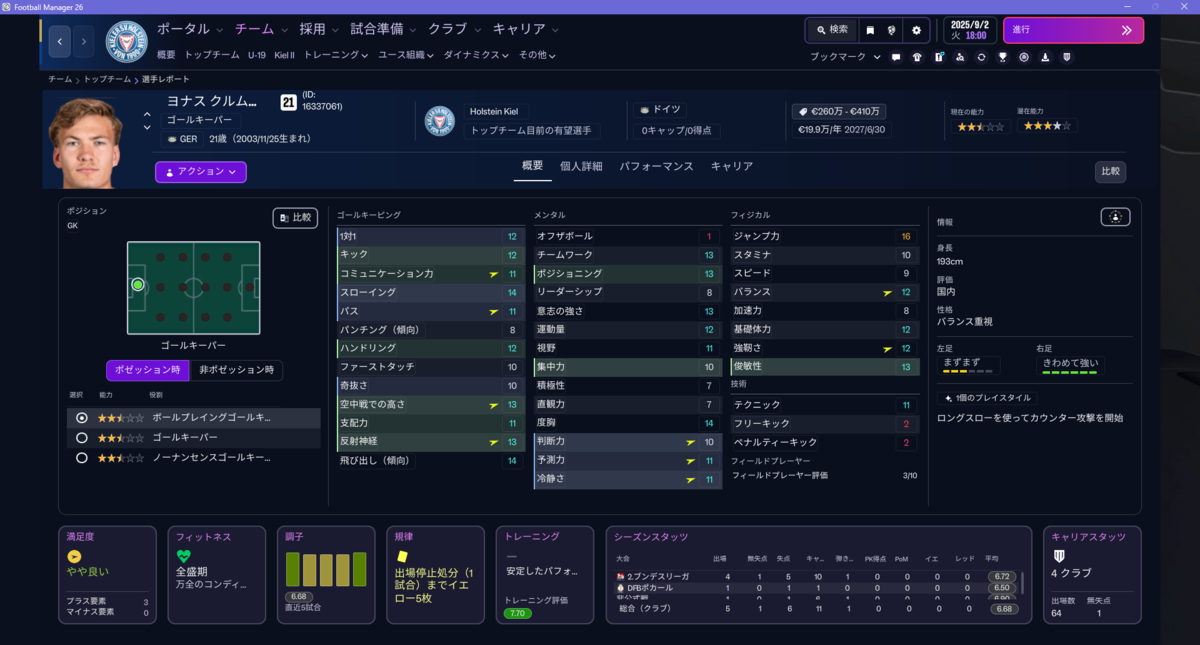1200x645 pixels.
Task: Open the shield shortcut icon in bookmarks bar
Action: (1067, 57)
